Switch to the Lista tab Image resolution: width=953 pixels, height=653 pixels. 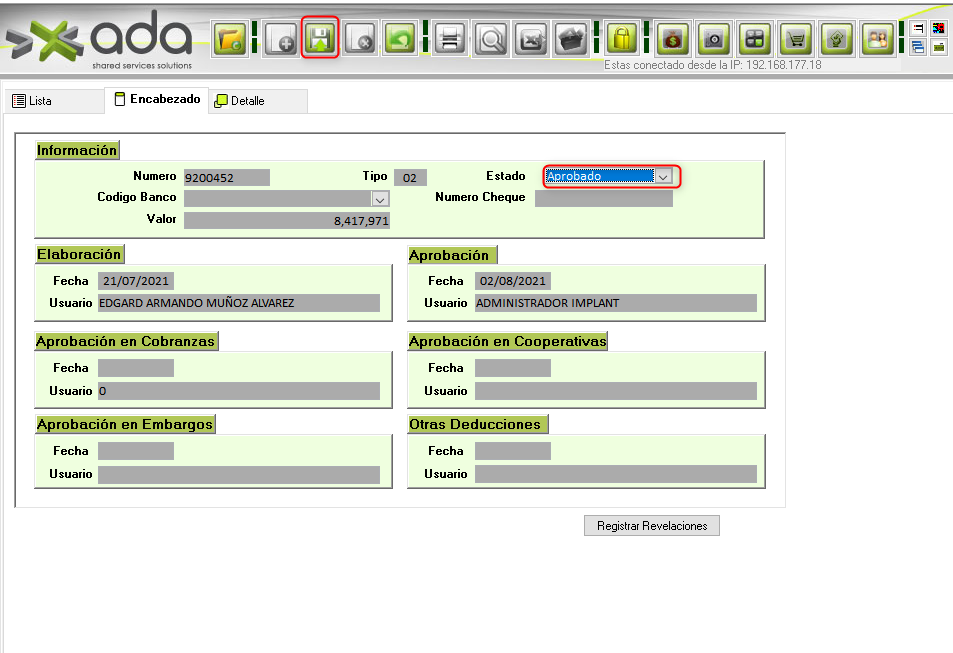33,101
